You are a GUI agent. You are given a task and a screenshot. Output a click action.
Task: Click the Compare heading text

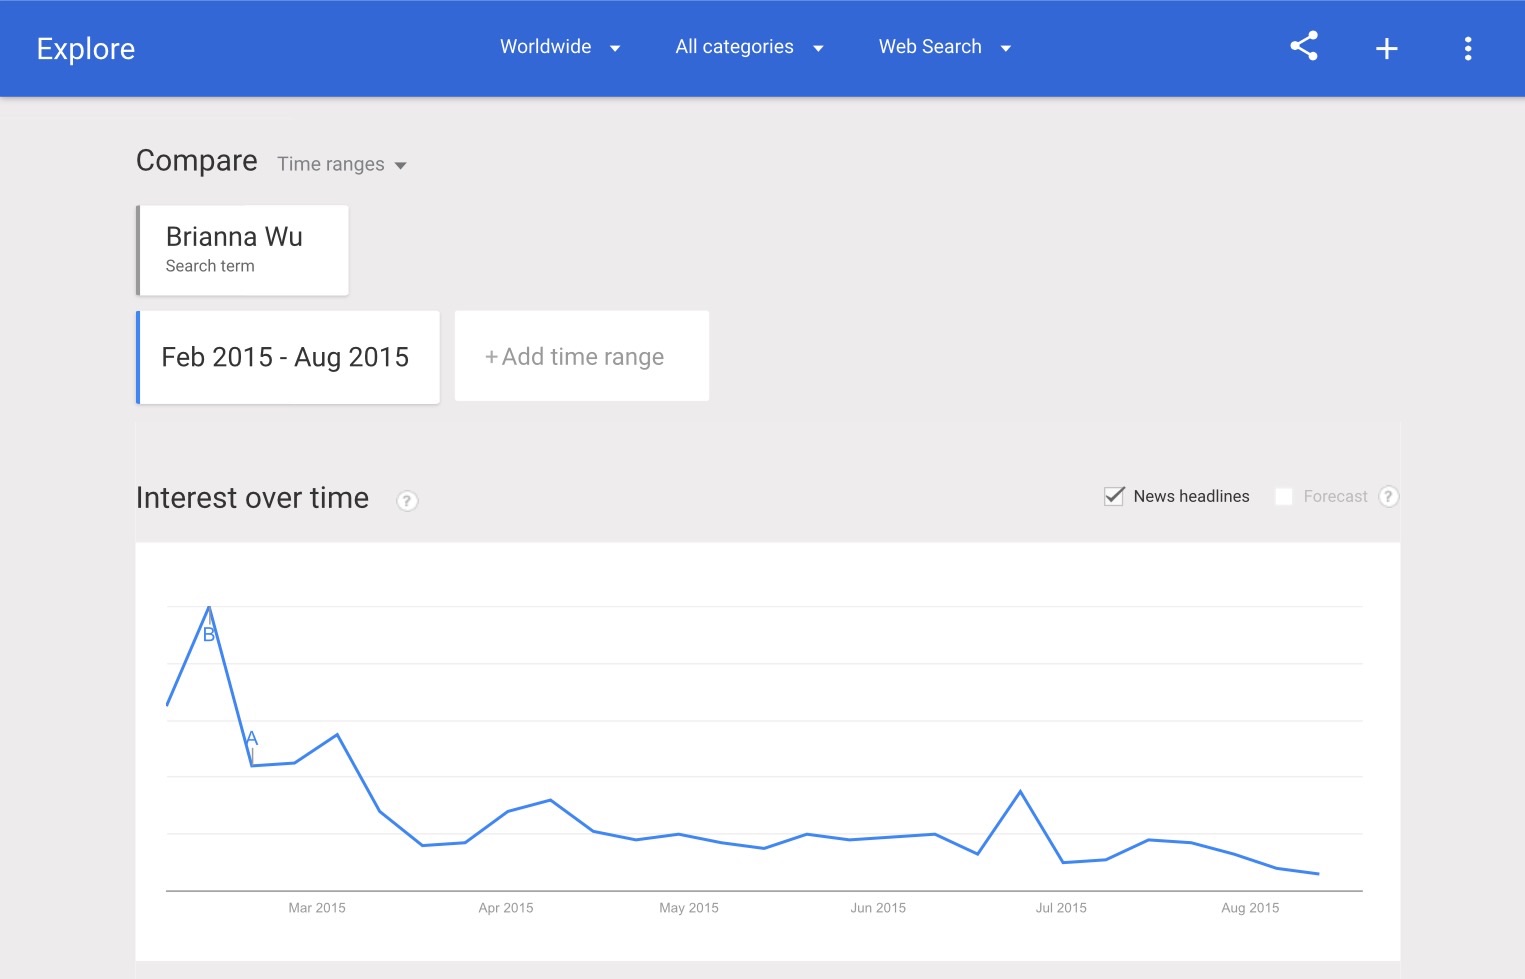click(x=197, y=161)
